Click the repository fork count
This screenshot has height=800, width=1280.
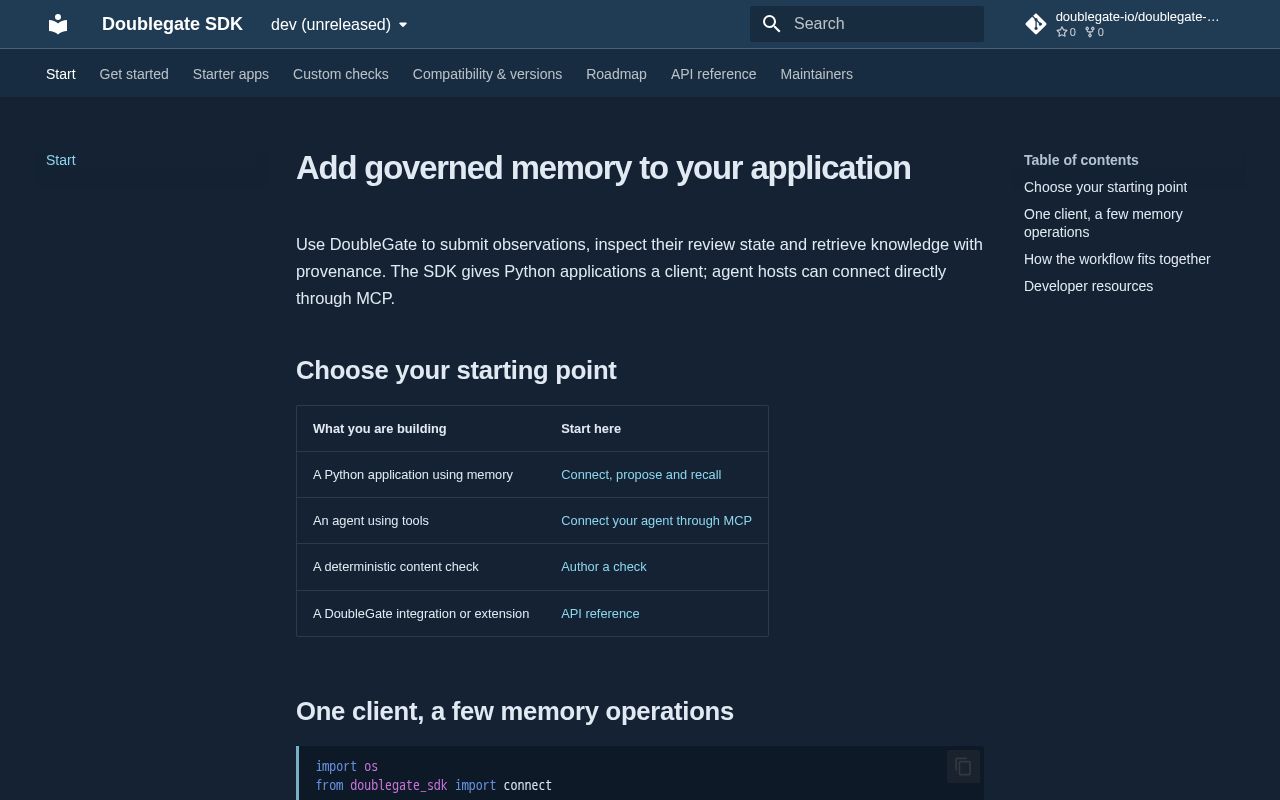tap(1095, 32)
